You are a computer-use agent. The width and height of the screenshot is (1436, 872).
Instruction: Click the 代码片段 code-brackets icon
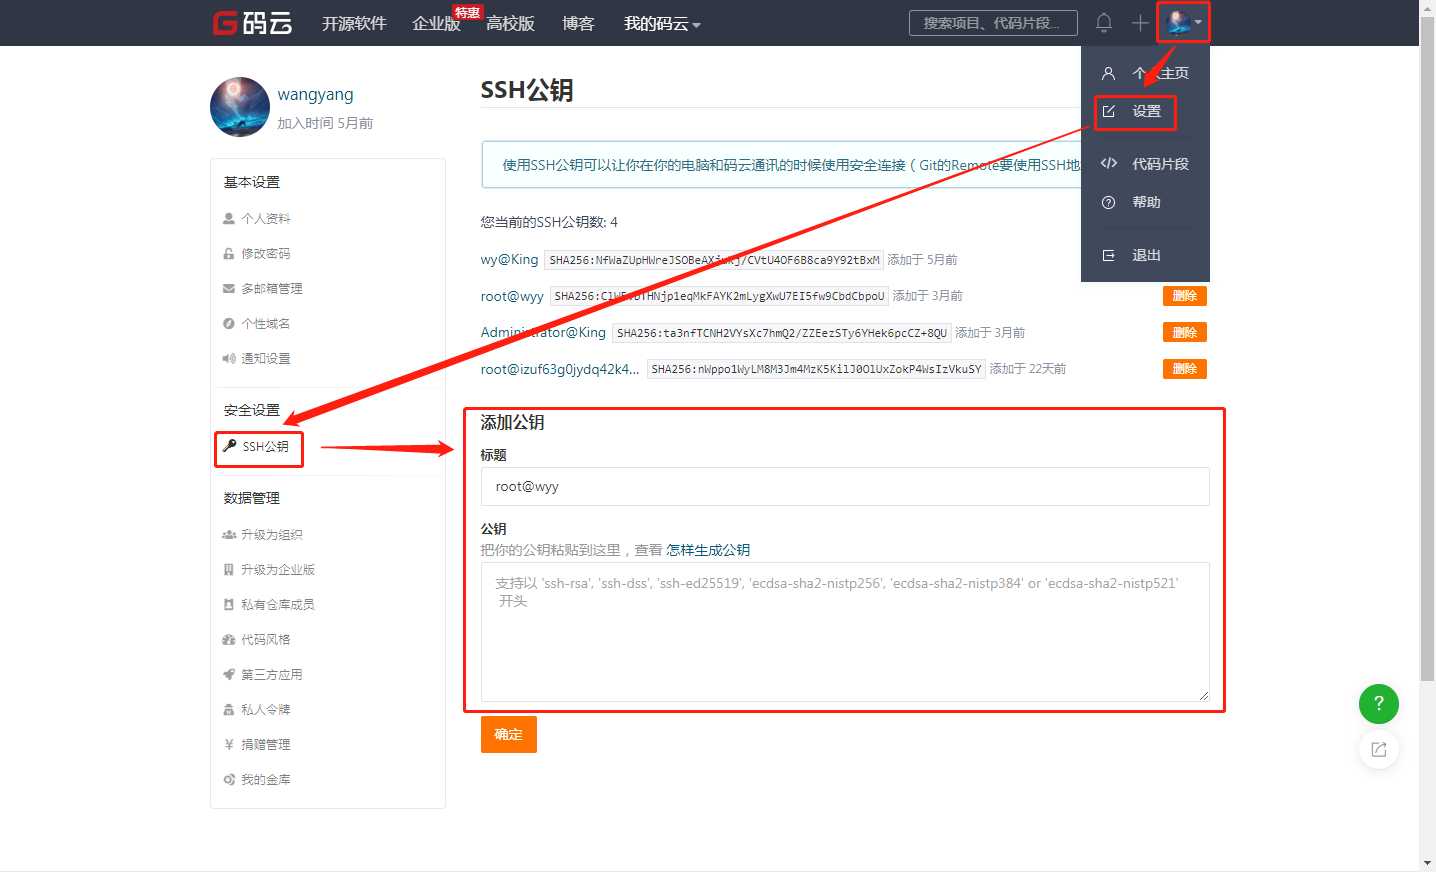tap(1108, 164)
